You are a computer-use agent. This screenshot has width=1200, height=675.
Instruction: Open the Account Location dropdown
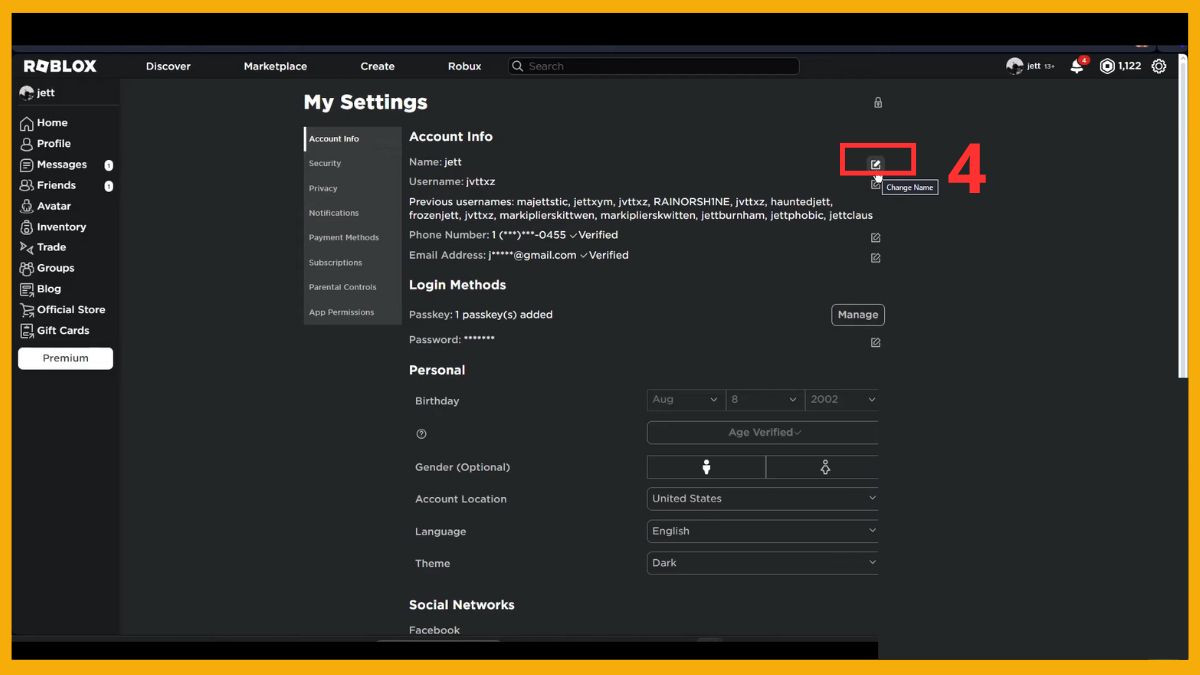763,498
